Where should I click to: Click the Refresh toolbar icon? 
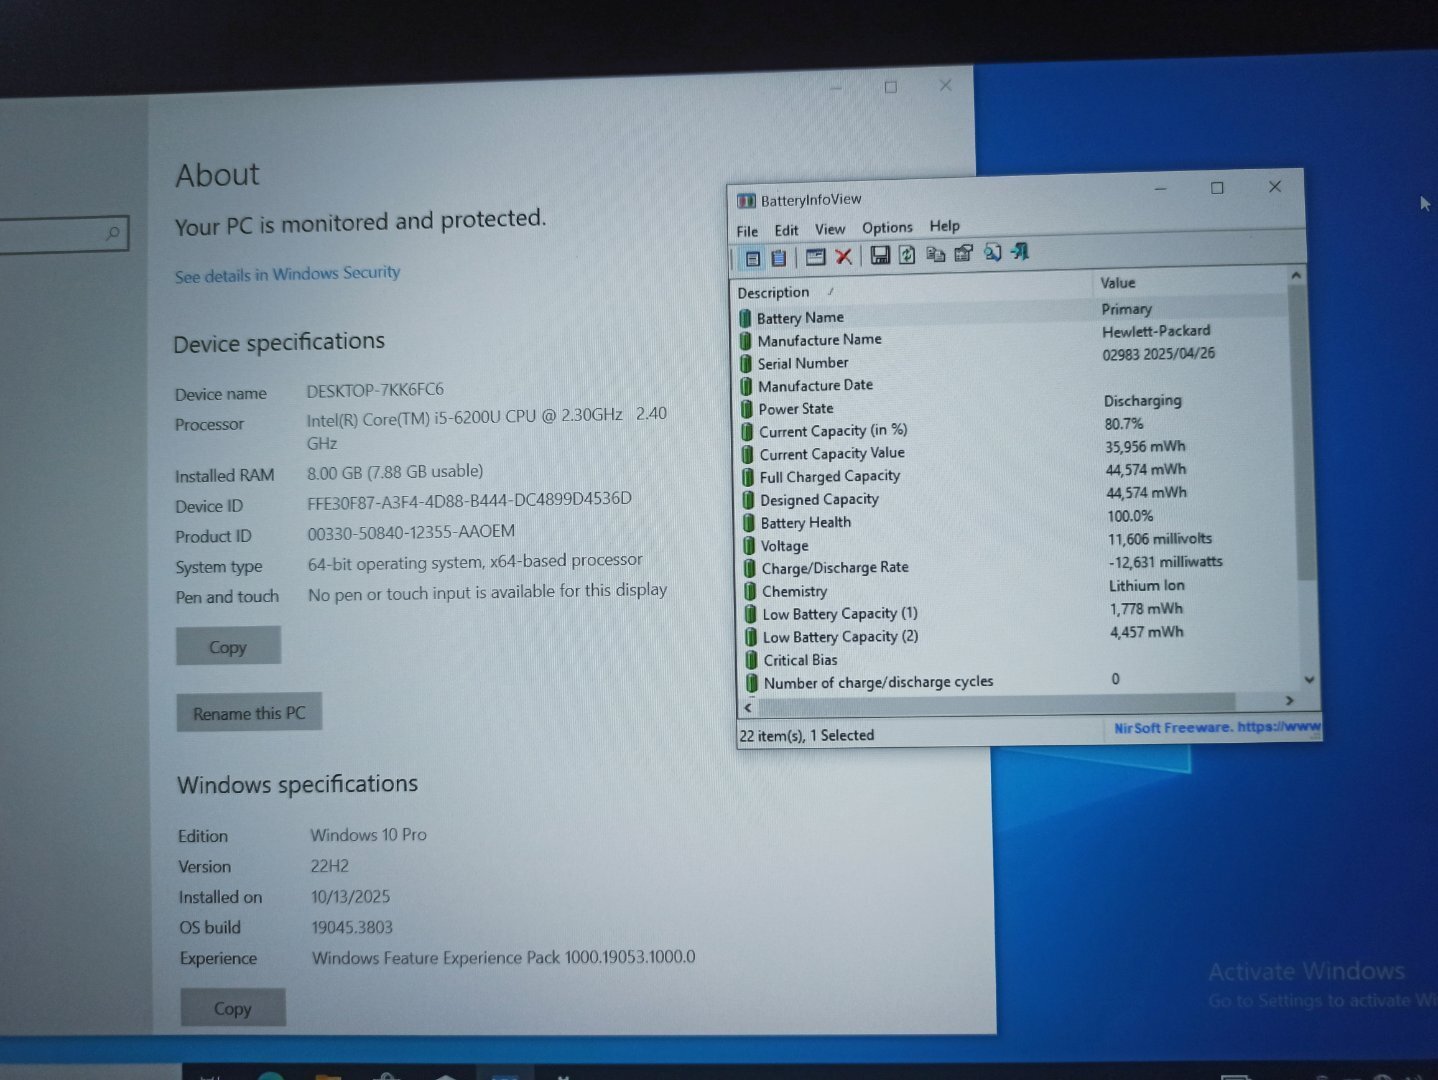pos(907,255)
